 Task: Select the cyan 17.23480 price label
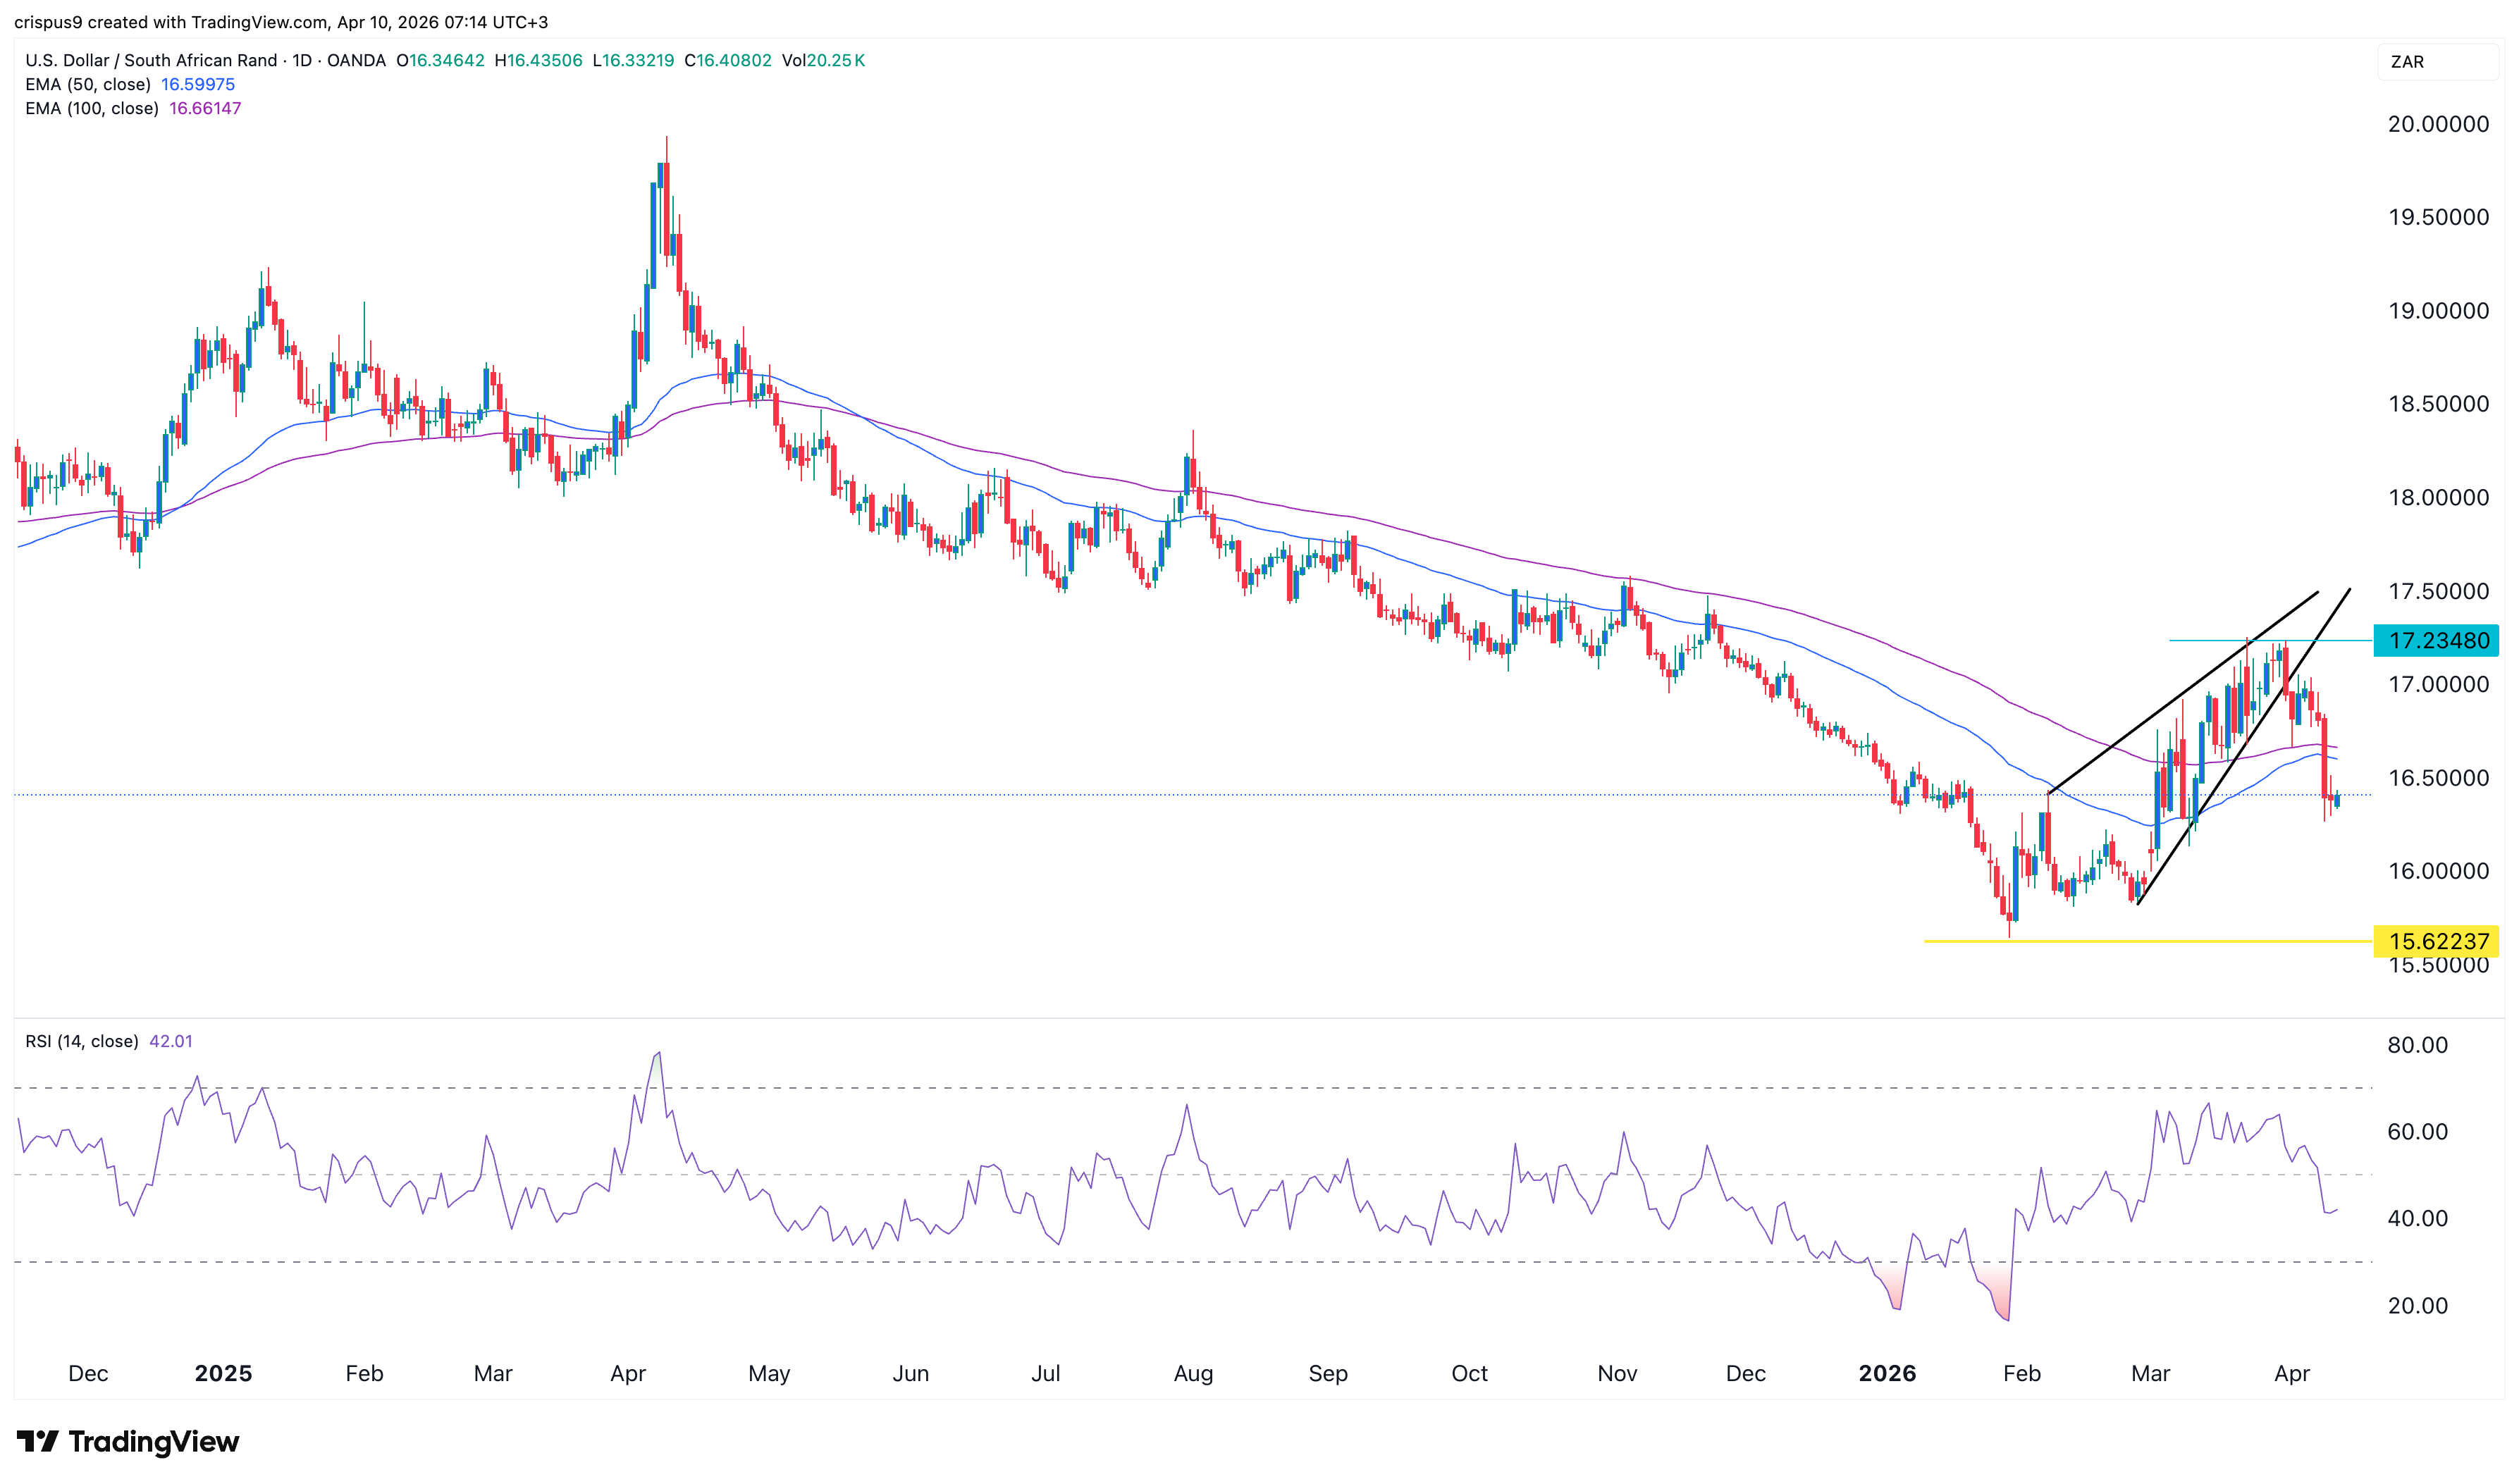point(2436,641)
